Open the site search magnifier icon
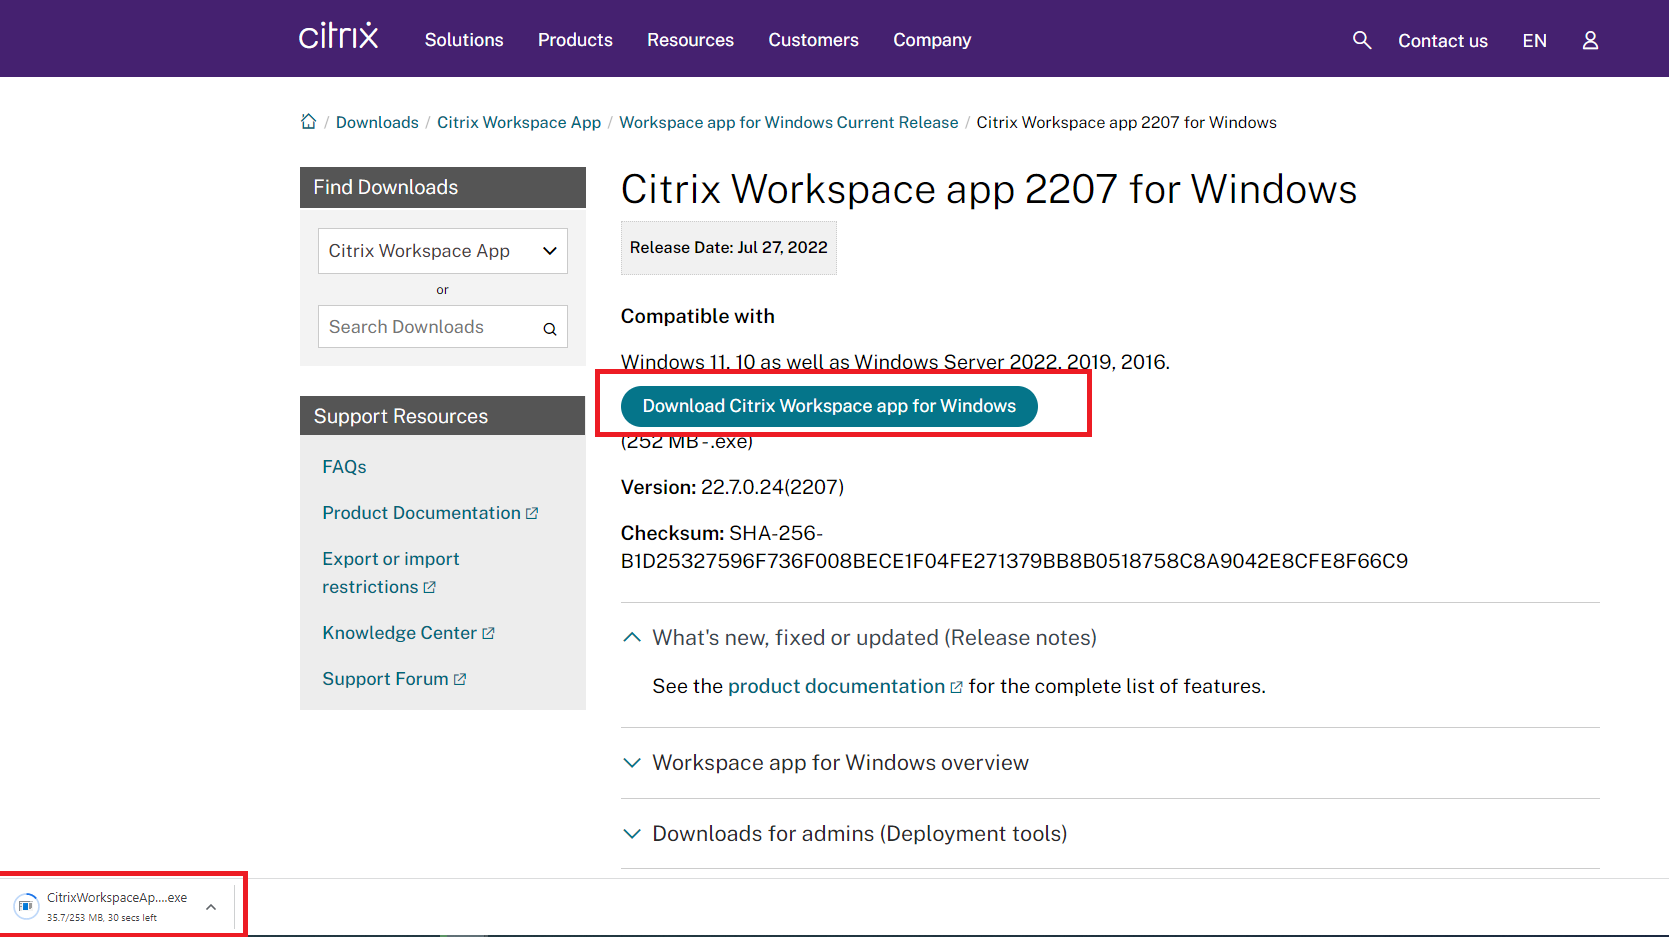 point(1361,40)
